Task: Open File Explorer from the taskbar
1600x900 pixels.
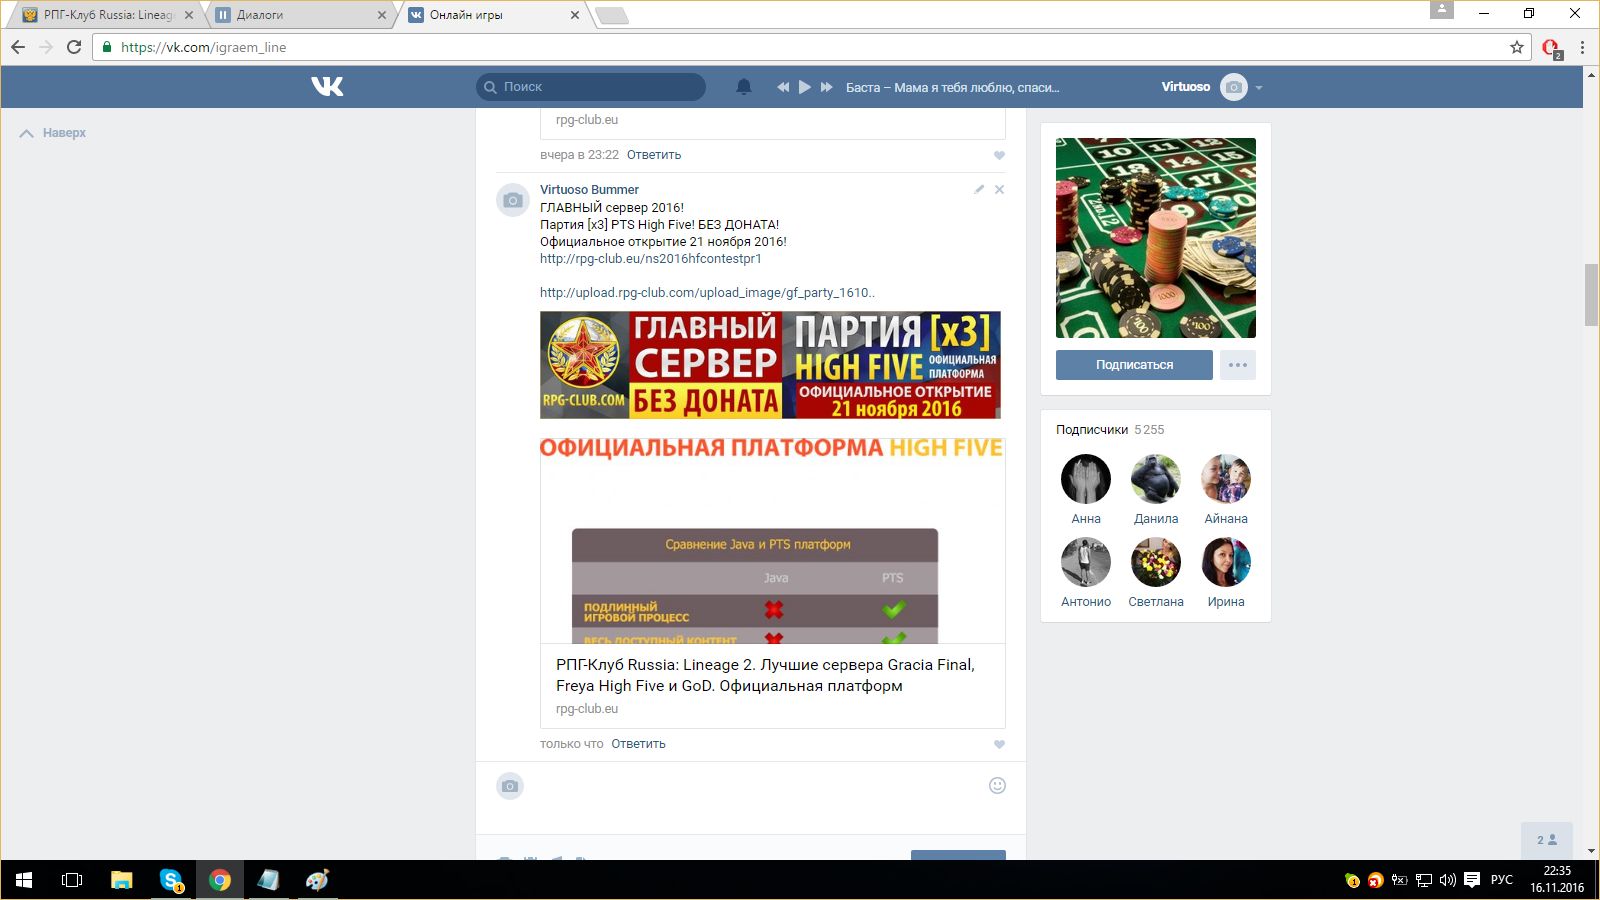Action: tap(121, 880)
